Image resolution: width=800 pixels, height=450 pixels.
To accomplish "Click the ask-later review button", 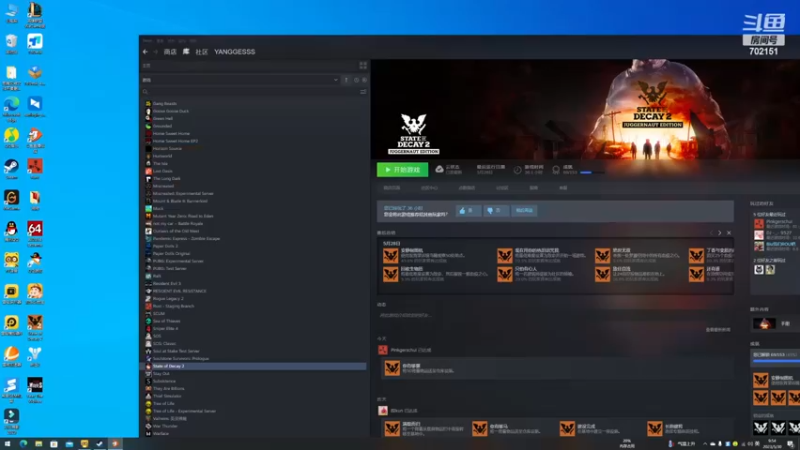I will pyautogui.click(x=524, y=210).
